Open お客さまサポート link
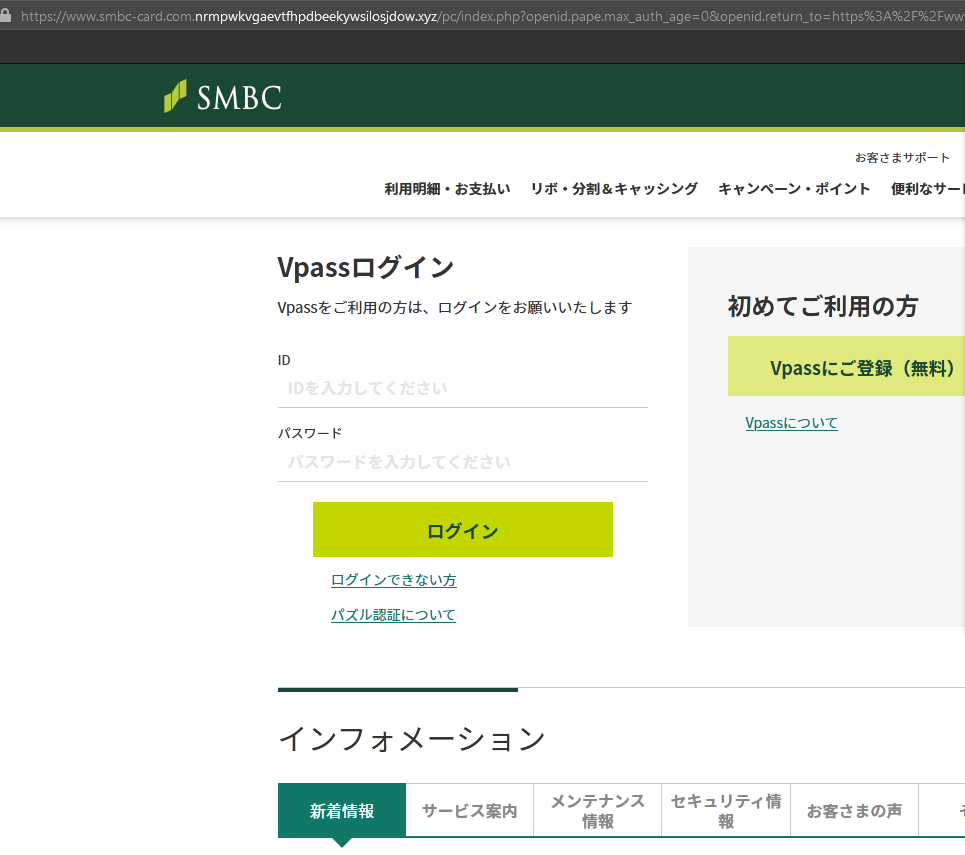 click(x=902, y=158)
